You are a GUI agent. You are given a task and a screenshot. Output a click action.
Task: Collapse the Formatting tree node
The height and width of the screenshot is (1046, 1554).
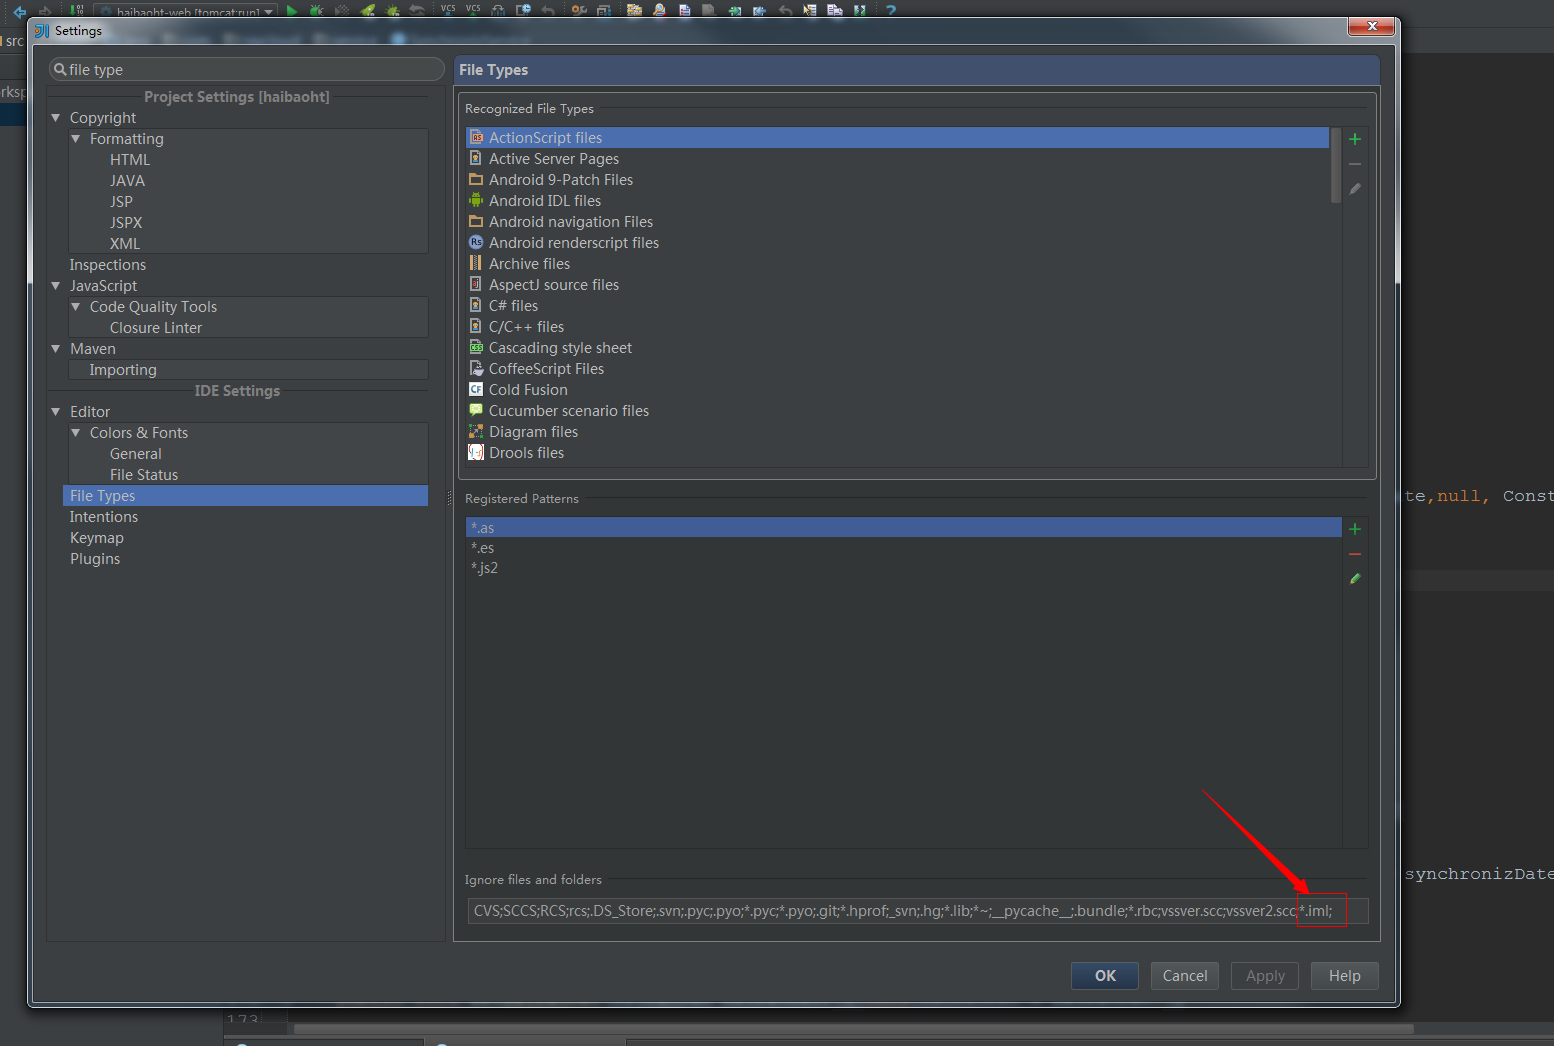coord(76,139)
